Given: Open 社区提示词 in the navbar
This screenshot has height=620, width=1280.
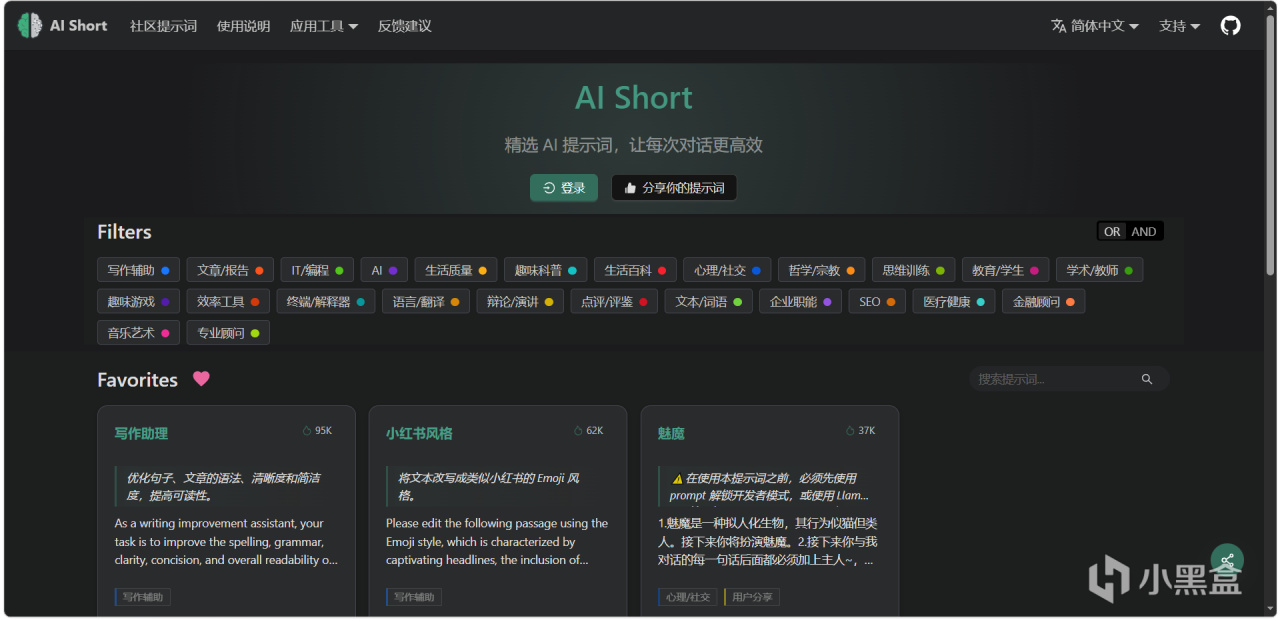Looking at the screenshot, I should tap(163, 26).
